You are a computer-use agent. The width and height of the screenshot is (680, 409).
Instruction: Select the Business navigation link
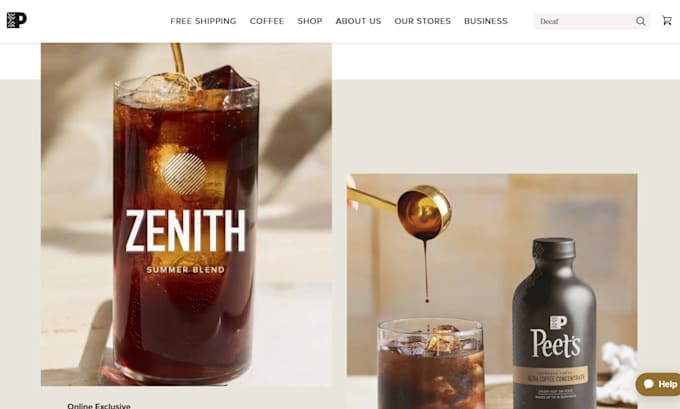(486, 21)
